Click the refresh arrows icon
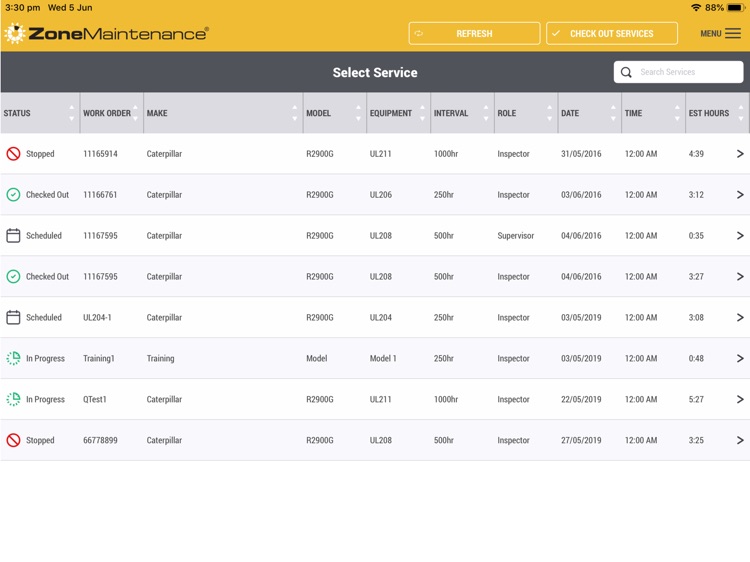750x562 pixels. click(x=419, y=33)
